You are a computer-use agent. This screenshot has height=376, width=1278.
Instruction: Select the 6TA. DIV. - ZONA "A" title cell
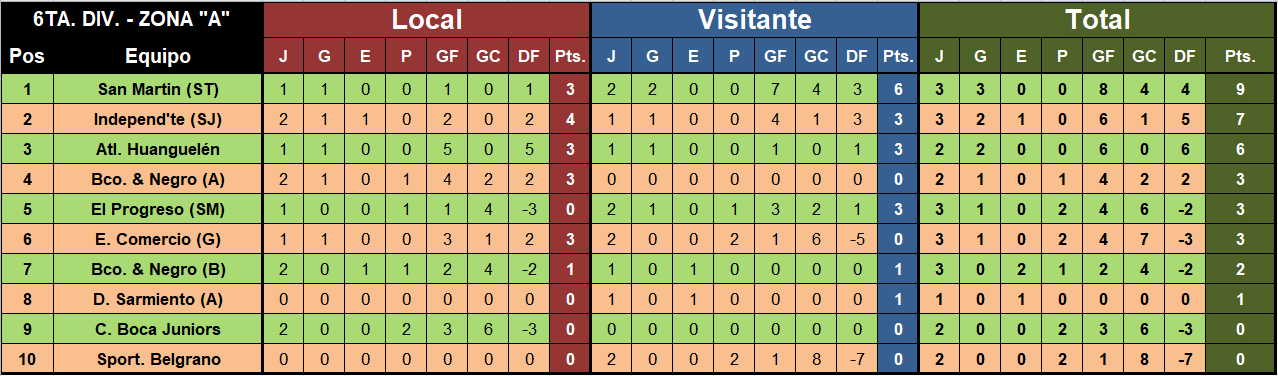click(x=131, y=19)
